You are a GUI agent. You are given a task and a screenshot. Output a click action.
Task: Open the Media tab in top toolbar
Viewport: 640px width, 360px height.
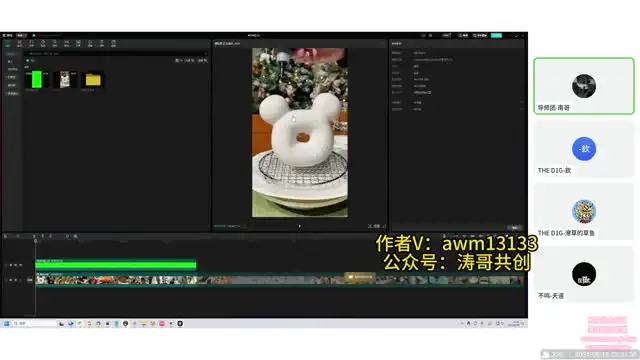[8, 43]
